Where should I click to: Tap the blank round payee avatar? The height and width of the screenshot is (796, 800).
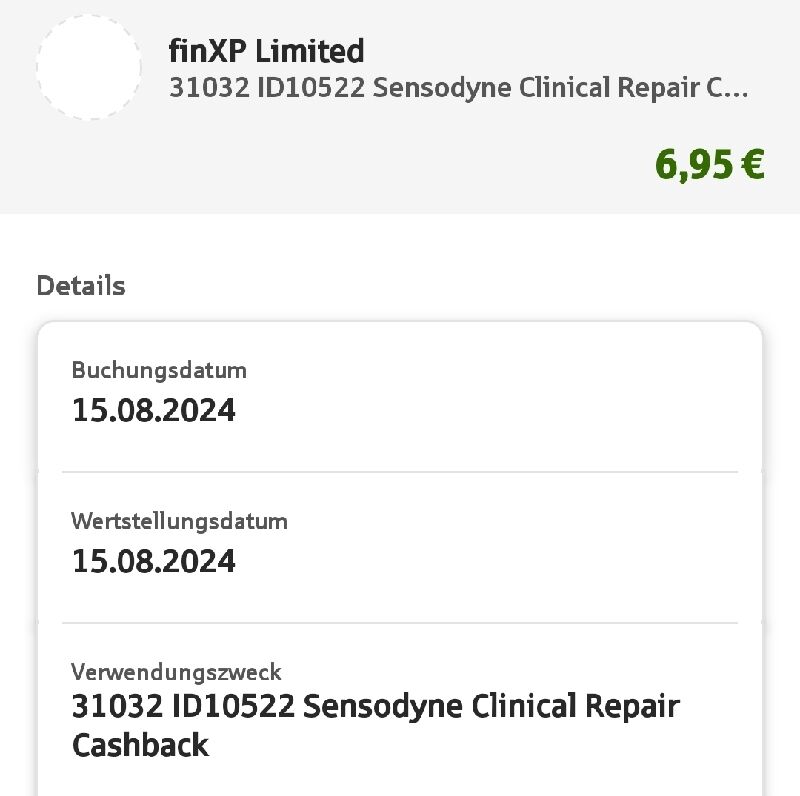coord(89,67)
